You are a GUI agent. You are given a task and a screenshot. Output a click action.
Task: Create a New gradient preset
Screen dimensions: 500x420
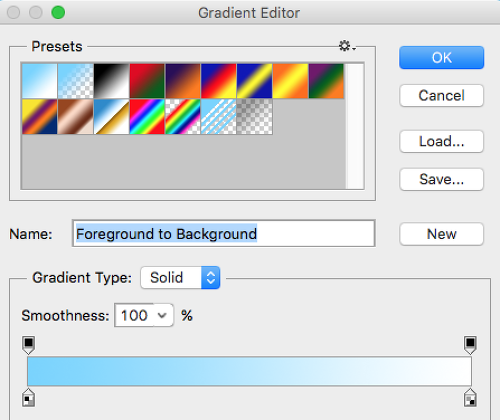tap(441, 234)
